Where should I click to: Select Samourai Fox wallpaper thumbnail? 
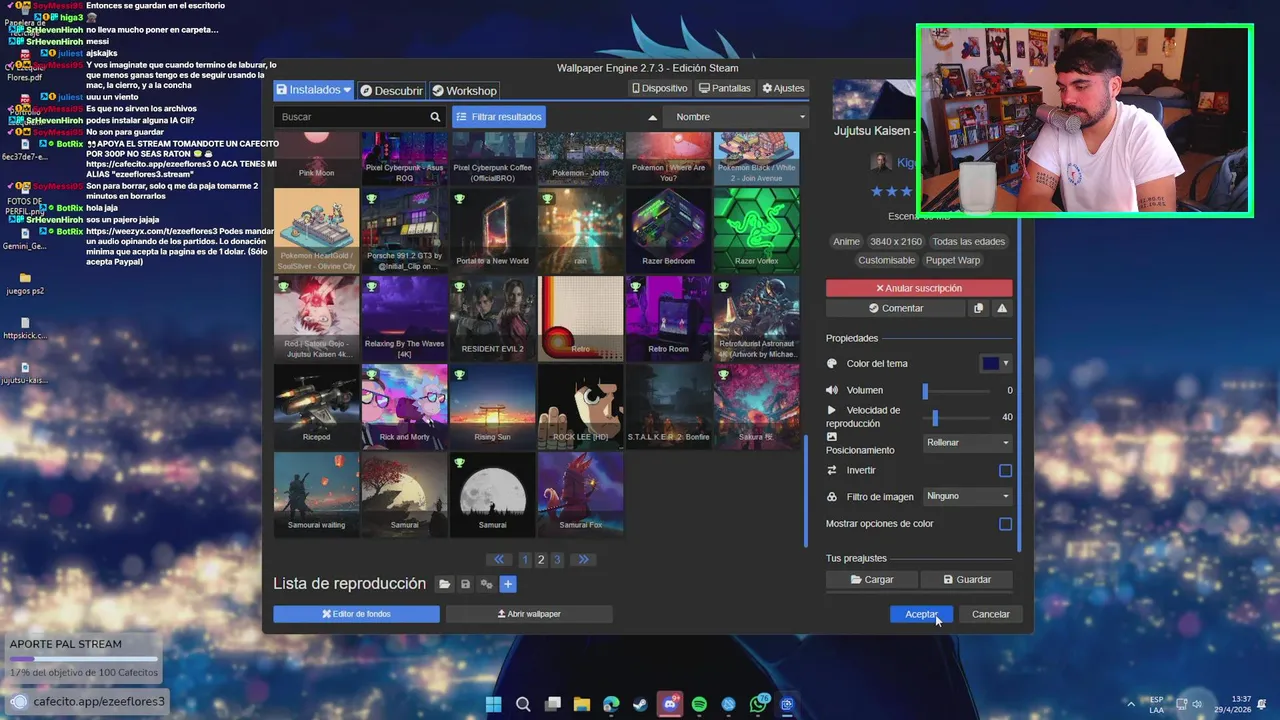(580, 495)
